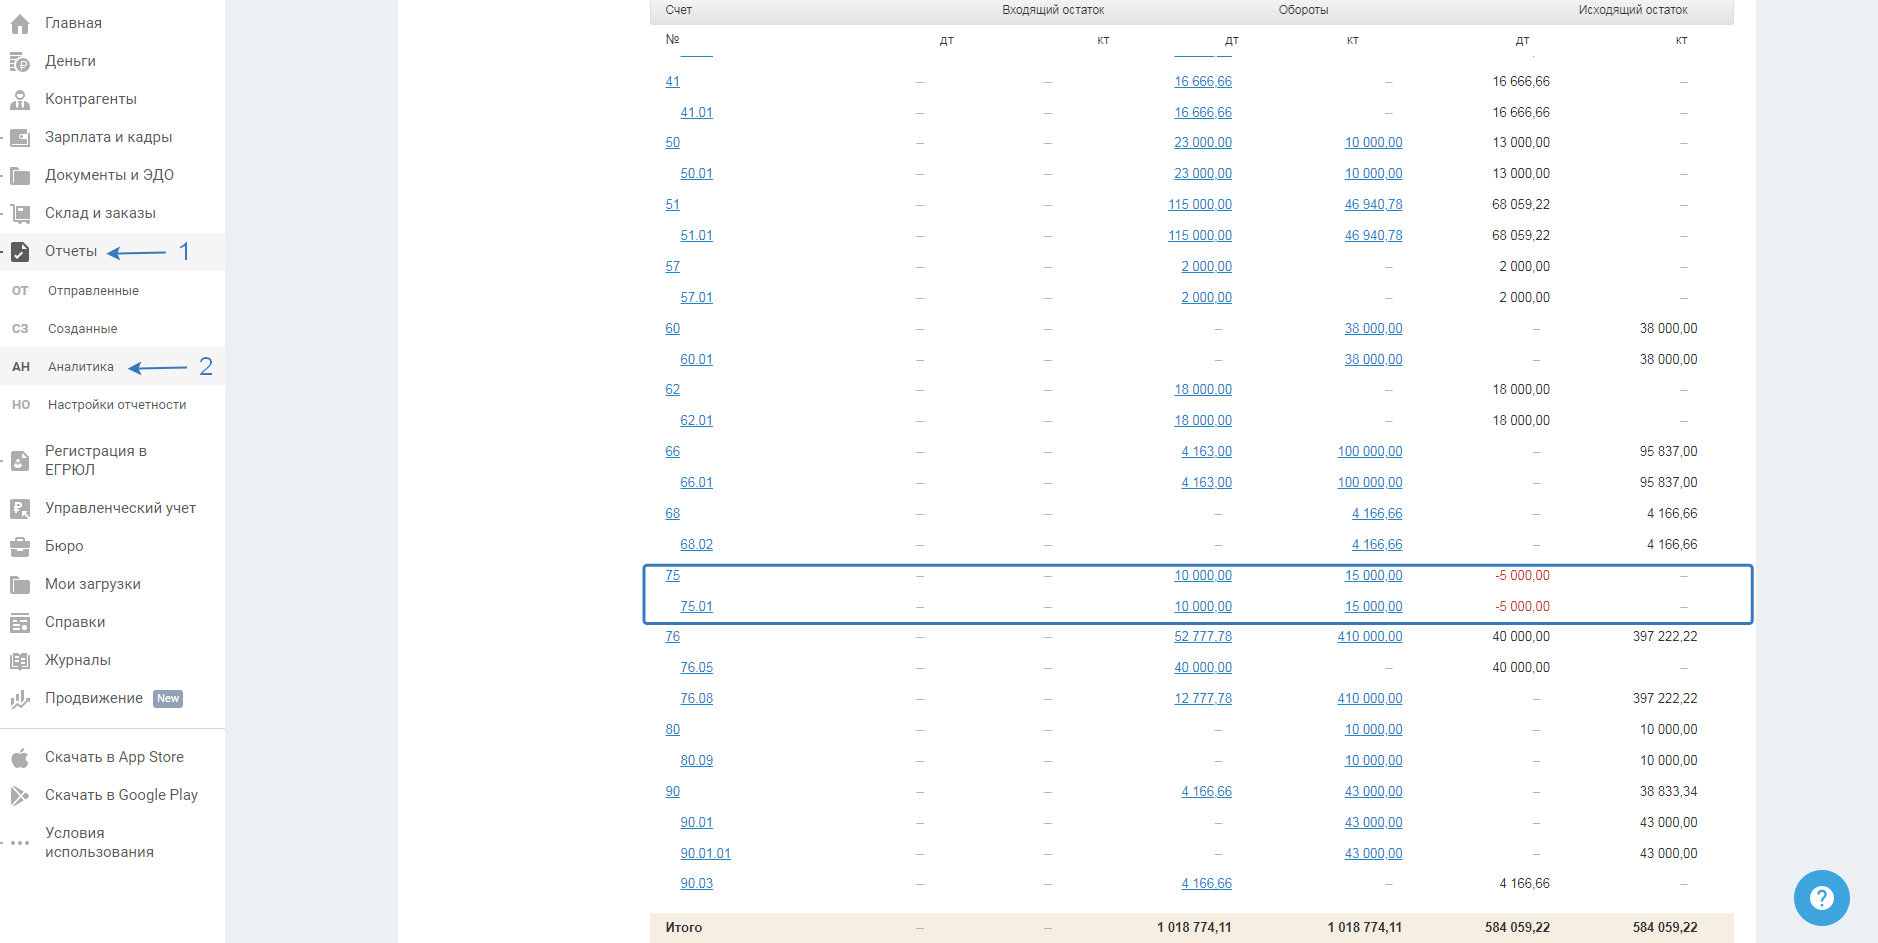Open the help question-mark button
The image size is (1878, 943).
point(1821,898)
